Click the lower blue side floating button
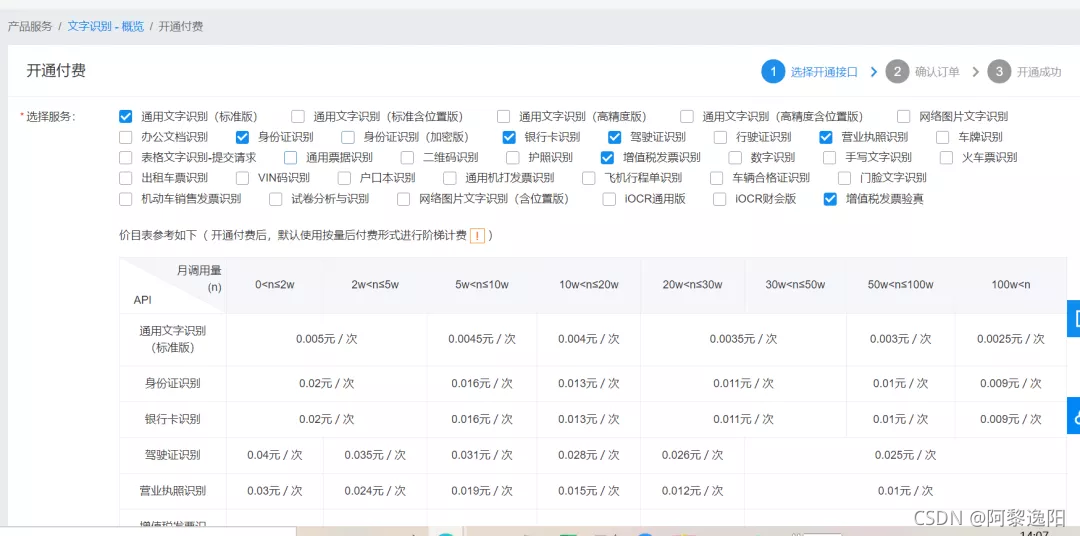The height and width of the screenshot is (536, 1080). tap(1074, 415)
